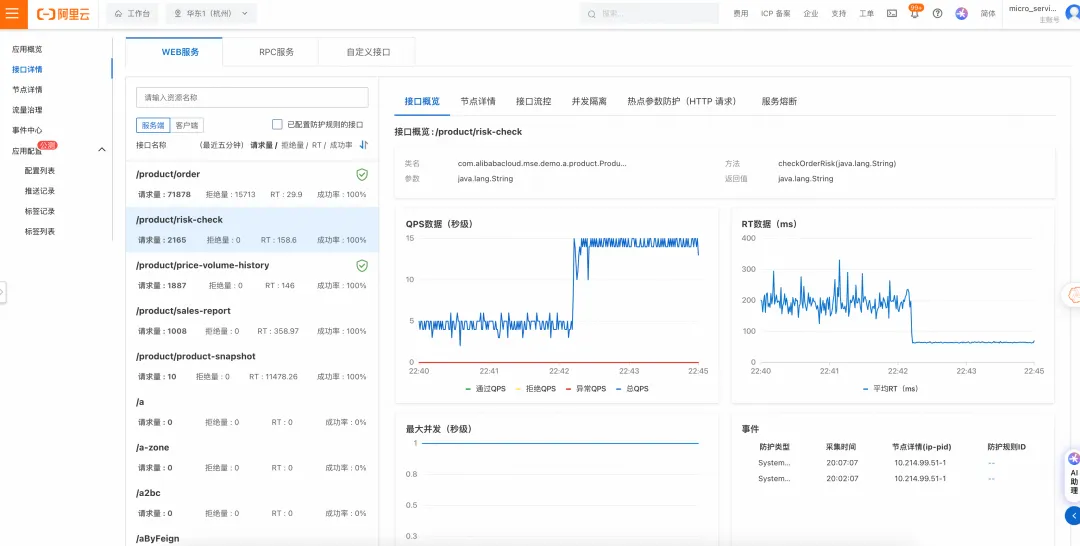
Task: Open the 热点参数防护（HTTP 请求）tab
Action: (684, 101)
